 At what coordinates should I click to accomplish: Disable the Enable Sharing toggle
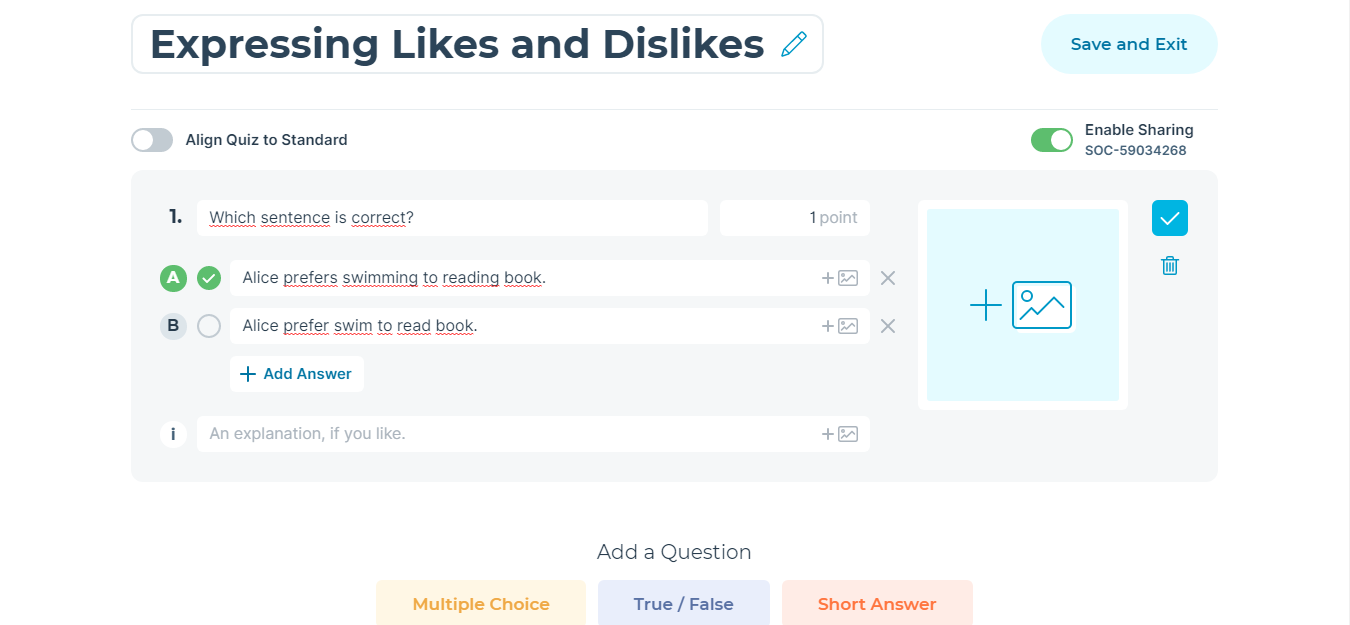[x=1052, y=140]
